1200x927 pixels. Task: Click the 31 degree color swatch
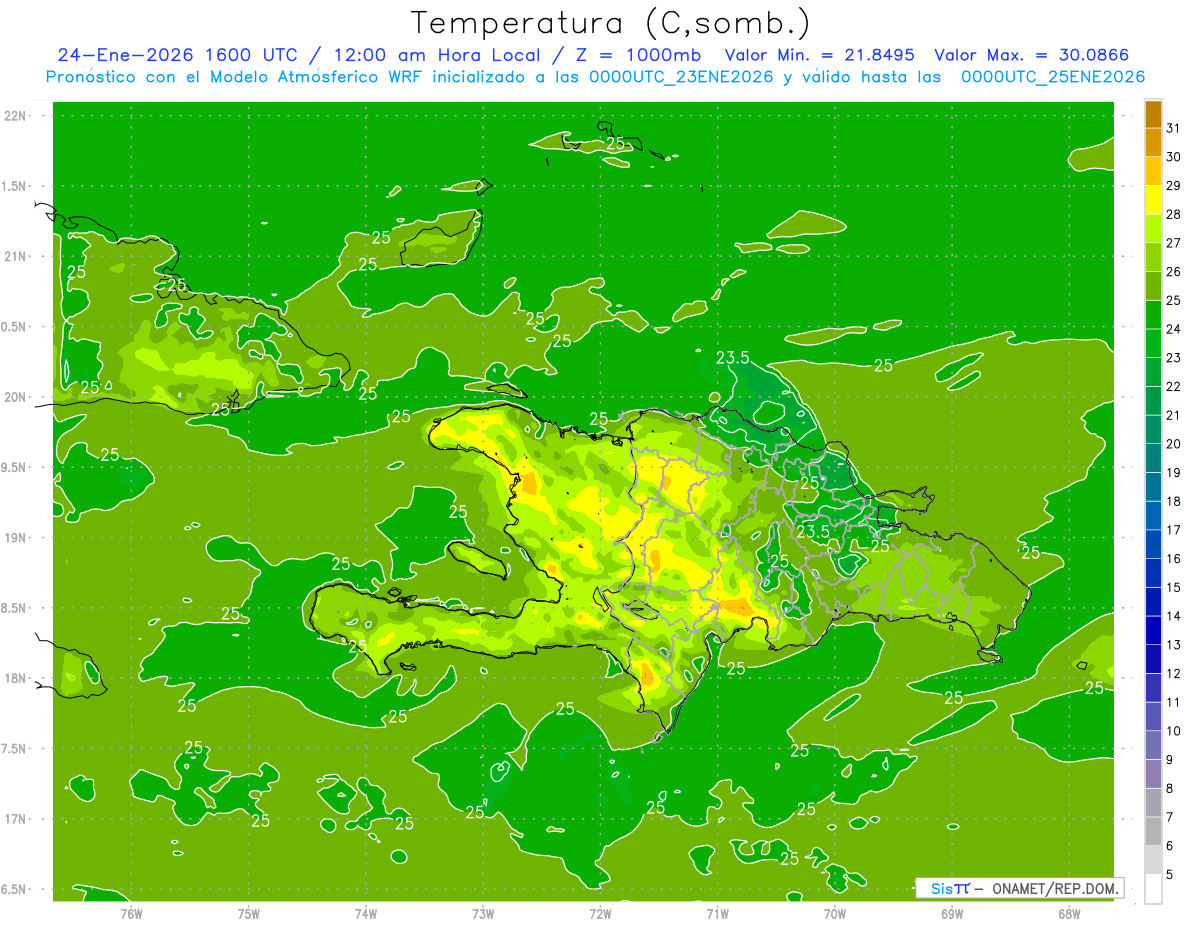click(1153, 113)
